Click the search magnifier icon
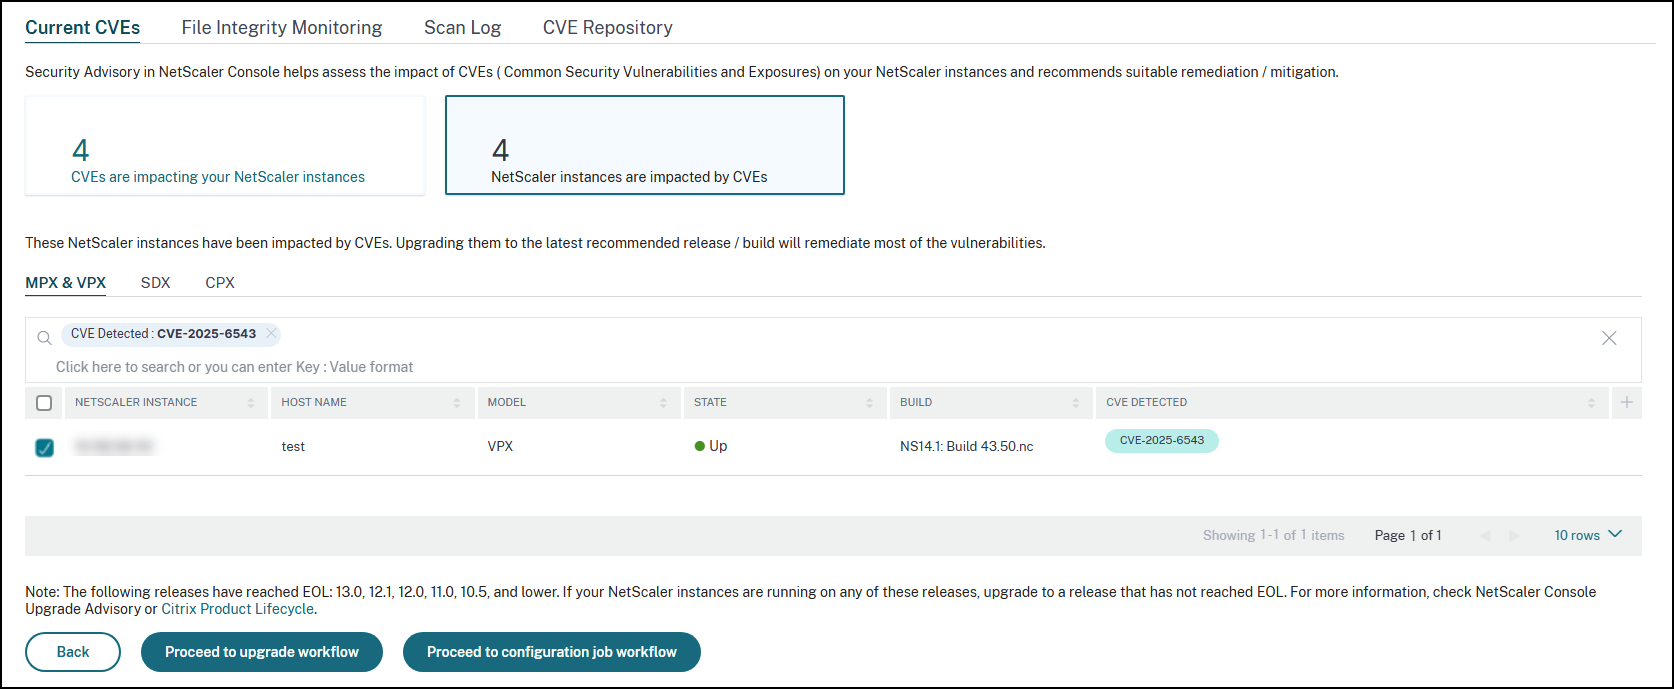 click(44, 338)
